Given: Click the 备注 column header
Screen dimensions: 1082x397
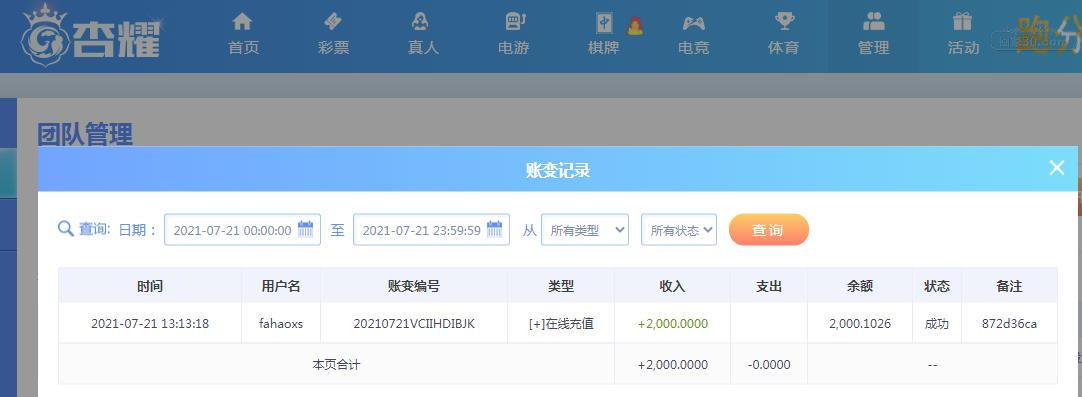Looking at the screenshot, I should point(1009,286).
